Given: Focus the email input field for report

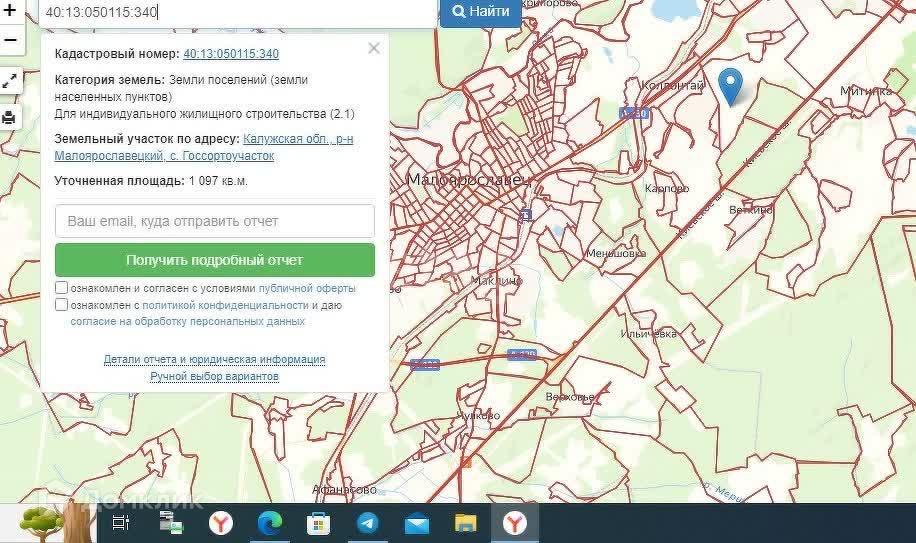Looking at the screenshot, I should (214, 221).
